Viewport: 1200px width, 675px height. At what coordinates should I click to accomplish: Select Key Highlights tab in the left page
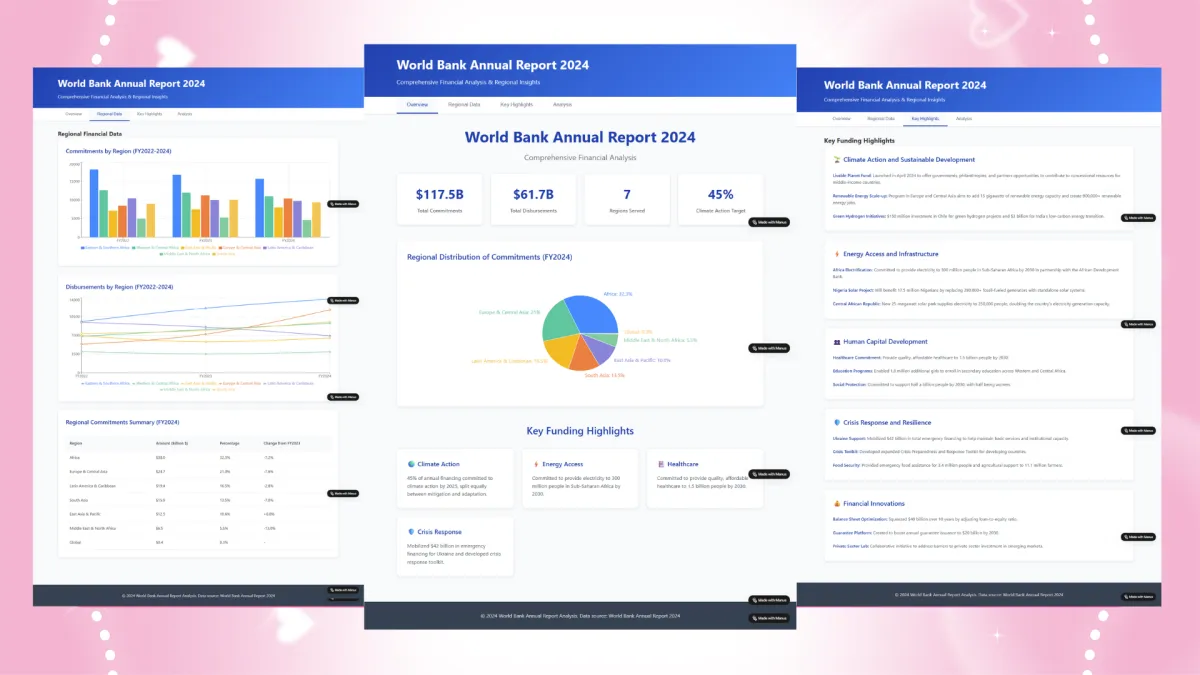coord(147,114)
